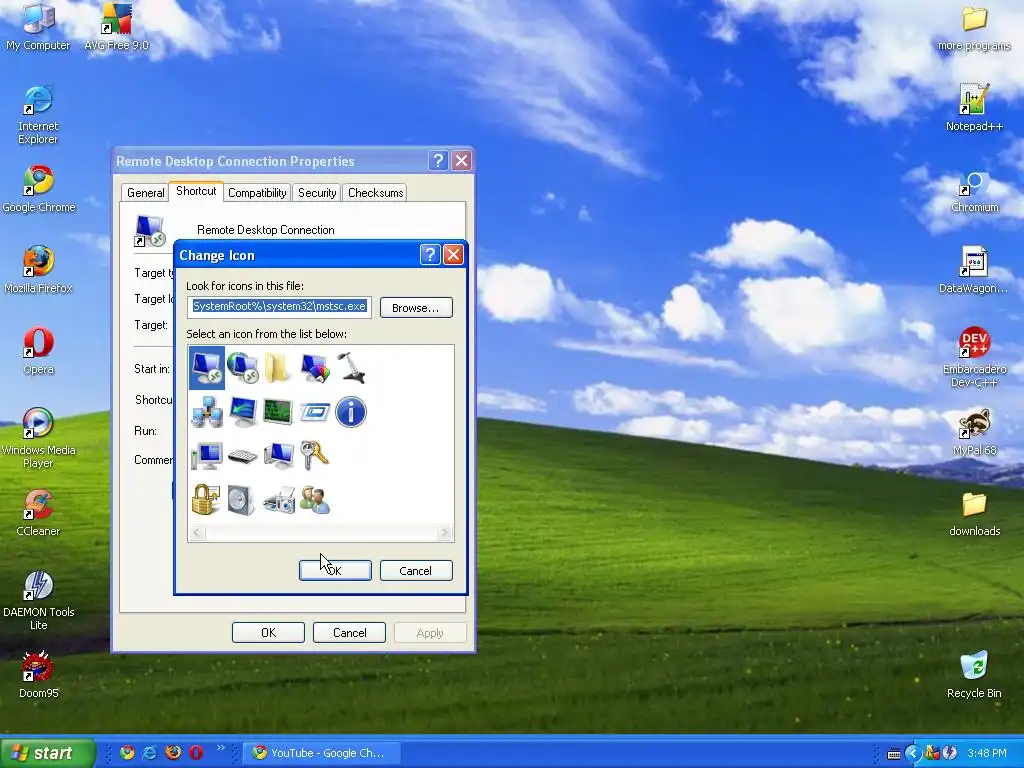Click the icon list left scroll arrow
Screen dimensions: 1024x768
198,533
